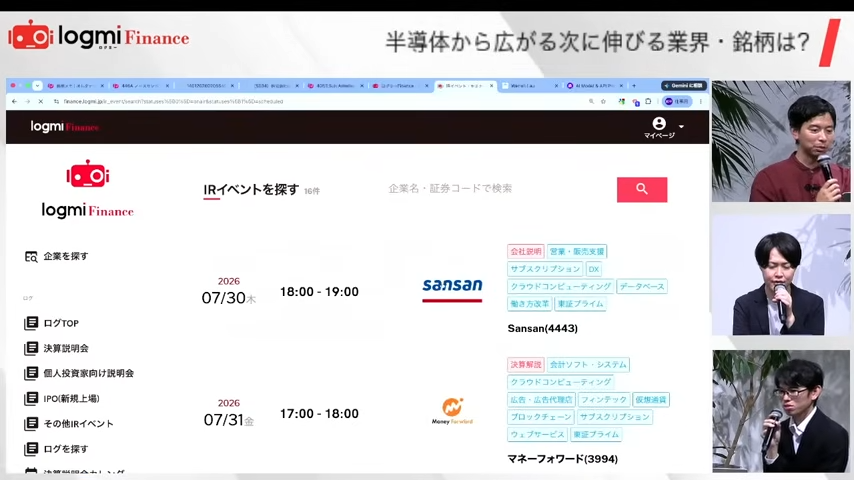Open the マネーフォワード(3994) company link

pos(563,459)
